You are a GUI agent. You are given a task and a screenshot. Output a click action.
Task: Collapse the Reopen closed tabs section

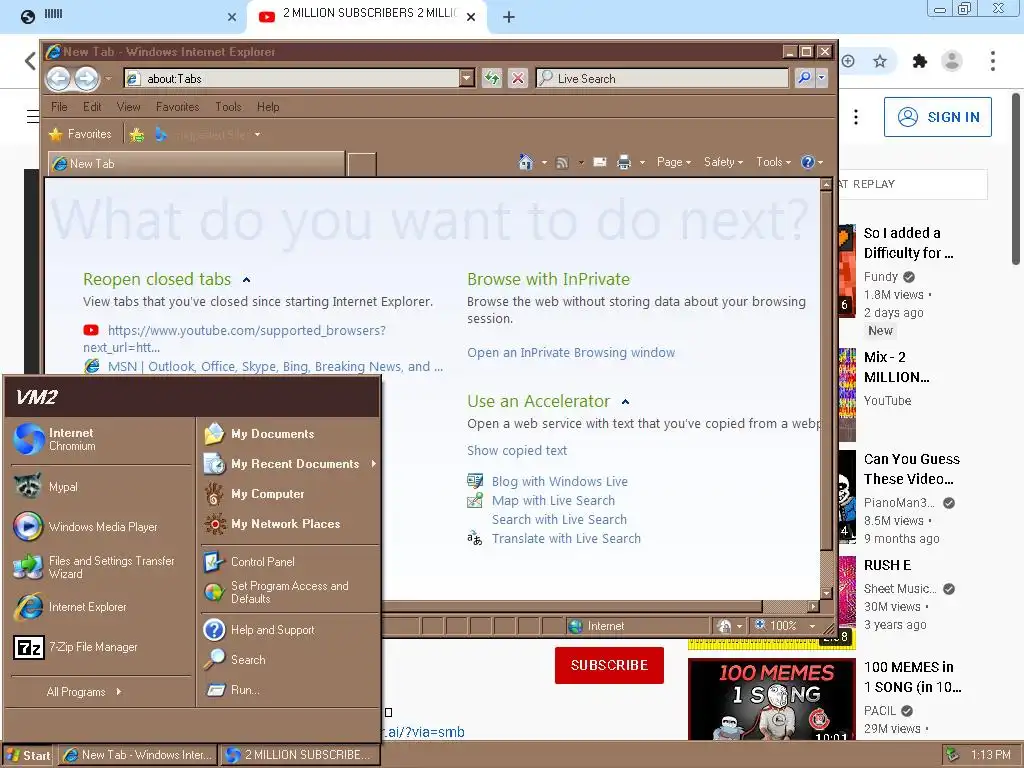point(246,280)
